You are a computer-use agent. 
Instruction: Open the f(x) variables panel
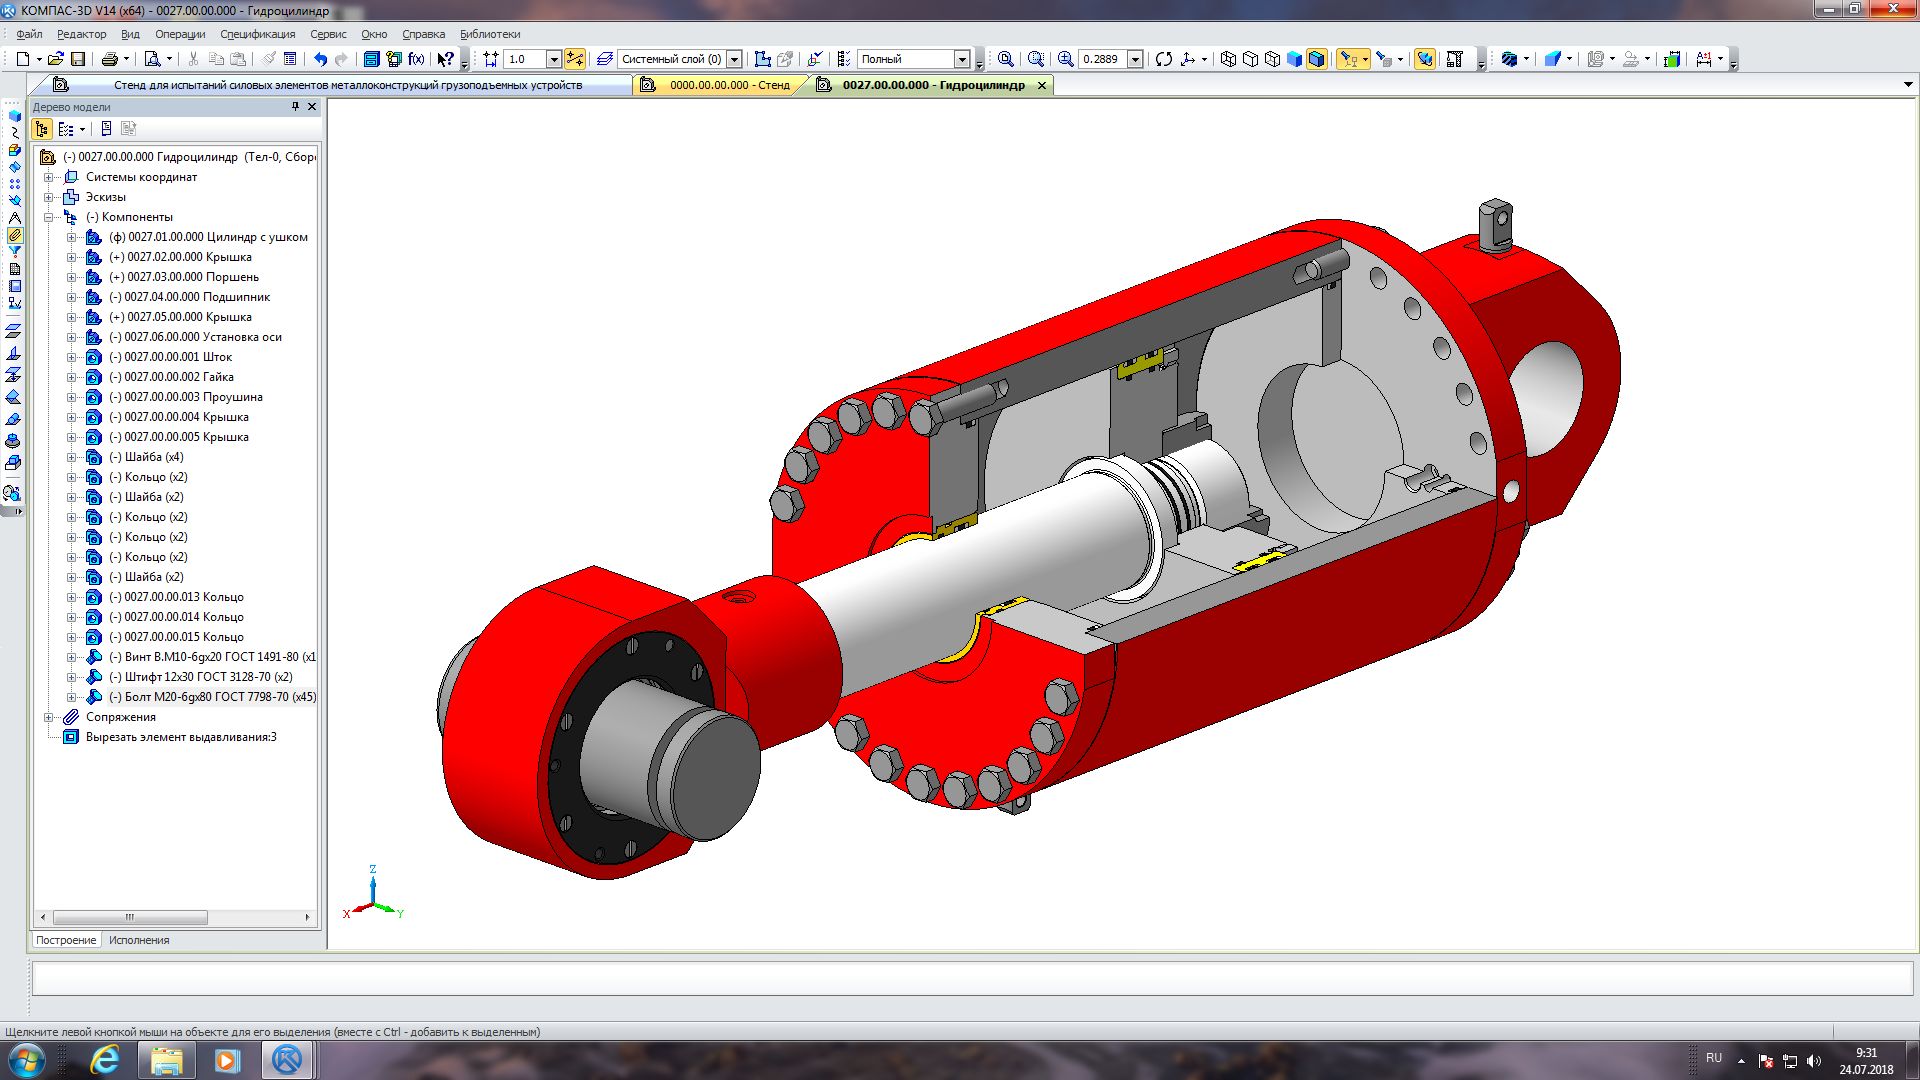[x=416, y=59]
